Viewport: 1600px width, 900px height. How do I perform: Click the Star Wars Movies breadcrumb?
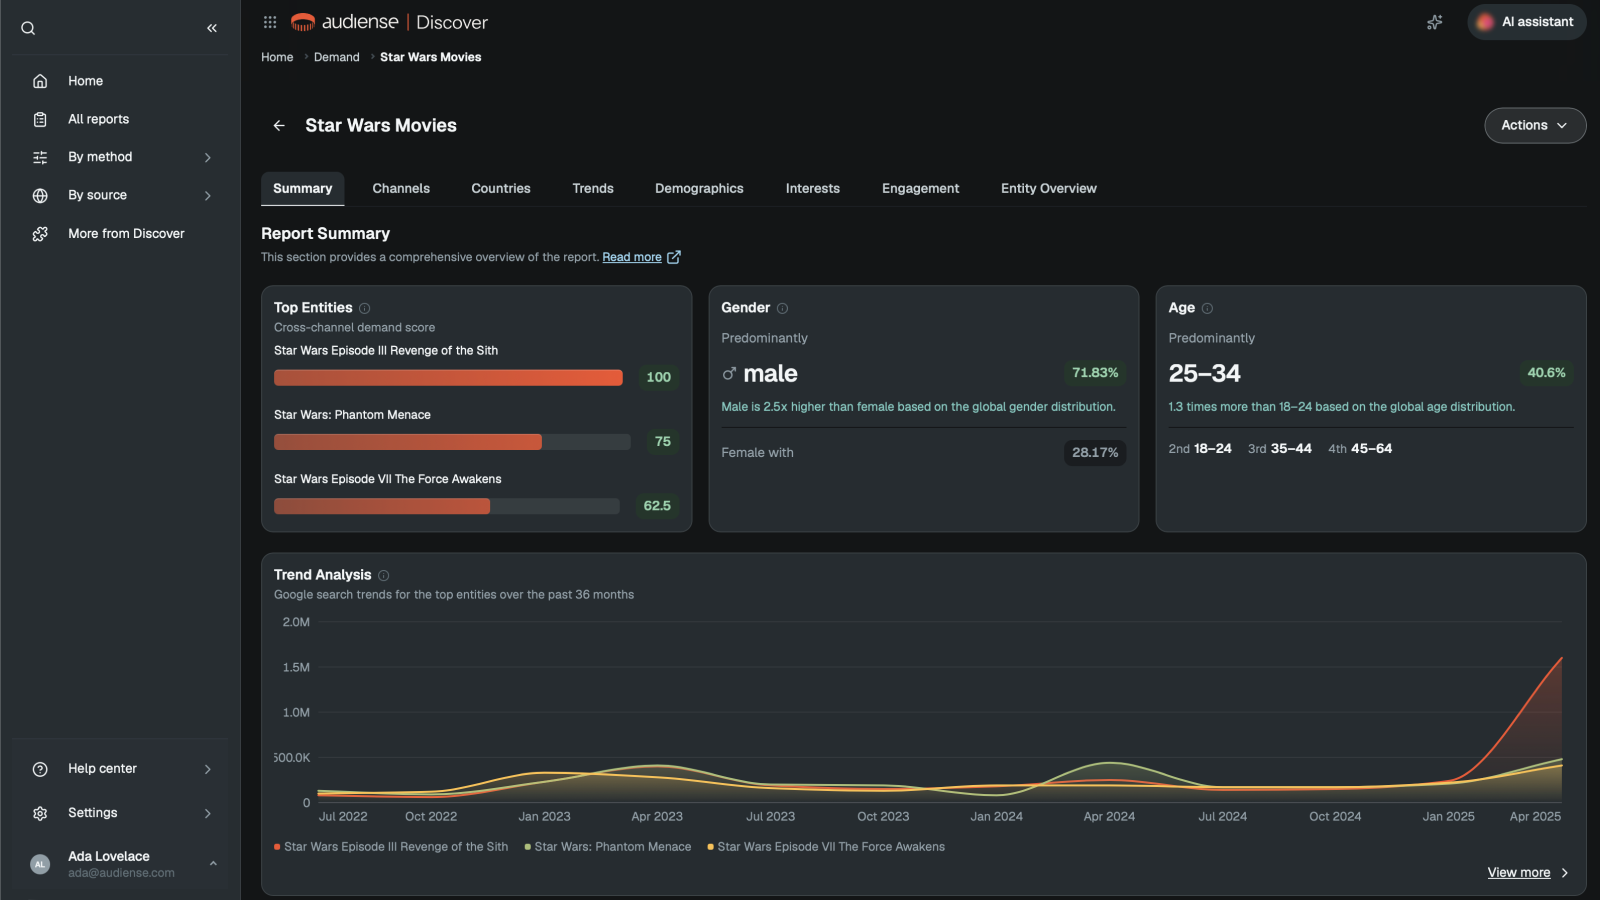pyautogui.click(x=431, y=57)
